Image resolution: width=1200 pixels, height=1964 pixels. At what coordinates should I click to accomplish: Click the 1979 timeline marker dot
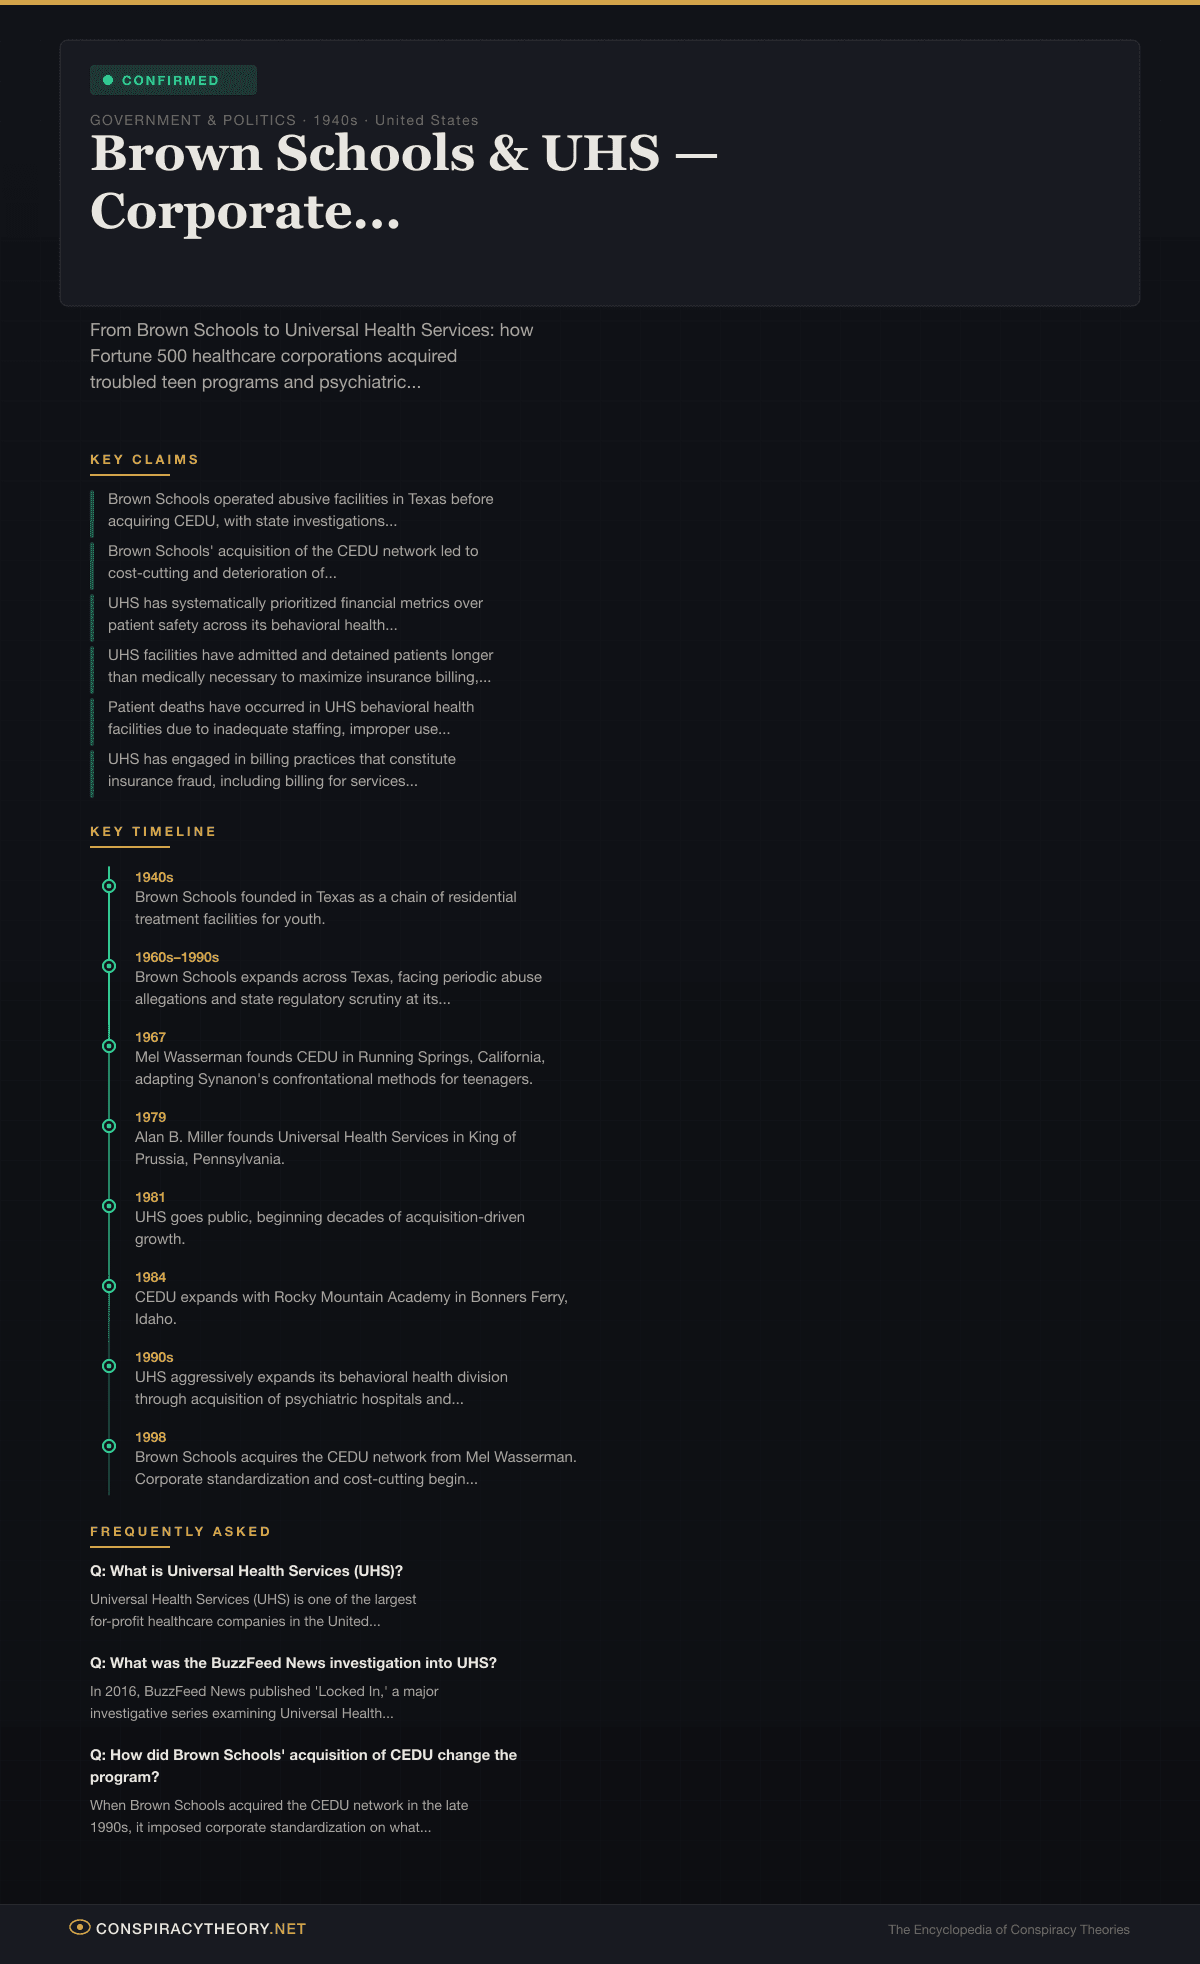(109, 1126)
